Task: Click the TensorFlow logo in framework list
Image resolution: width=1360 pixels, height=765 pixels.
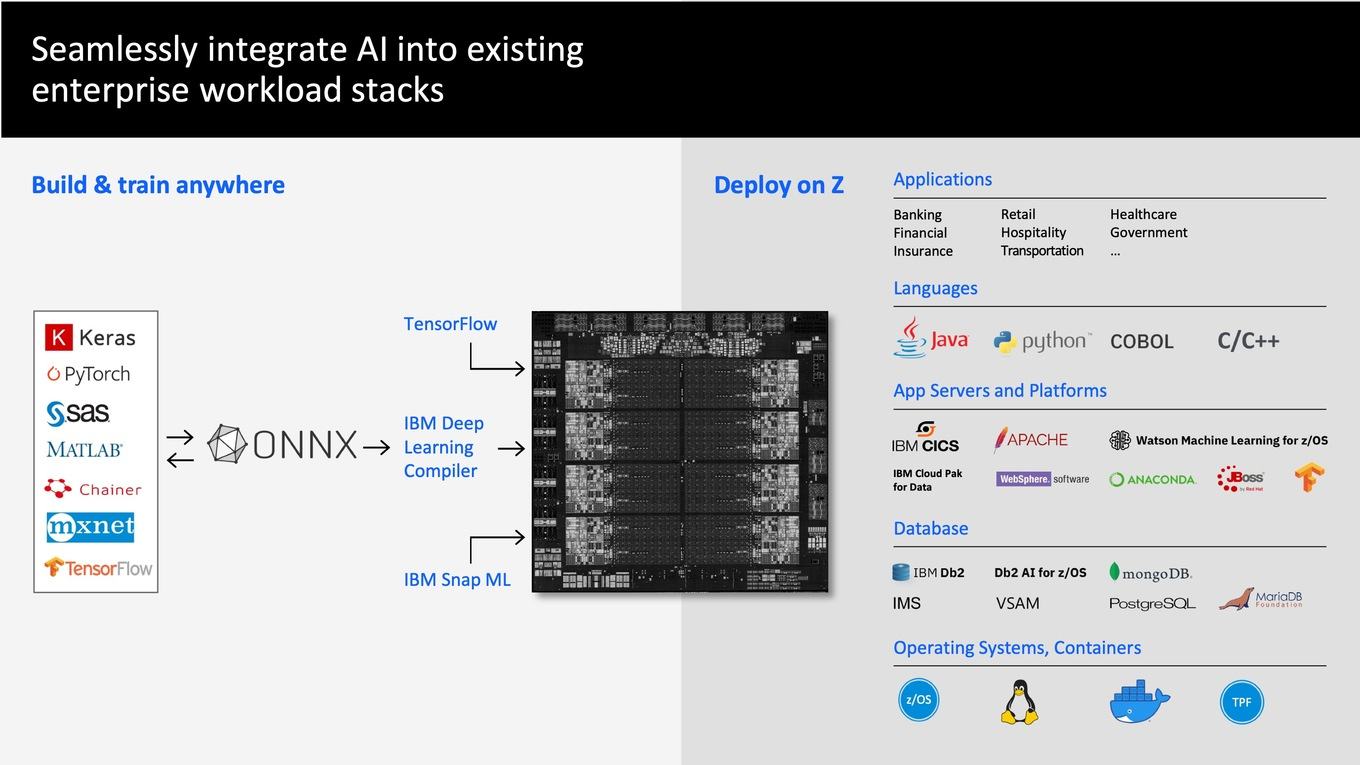Action: [x=98, y=567]
